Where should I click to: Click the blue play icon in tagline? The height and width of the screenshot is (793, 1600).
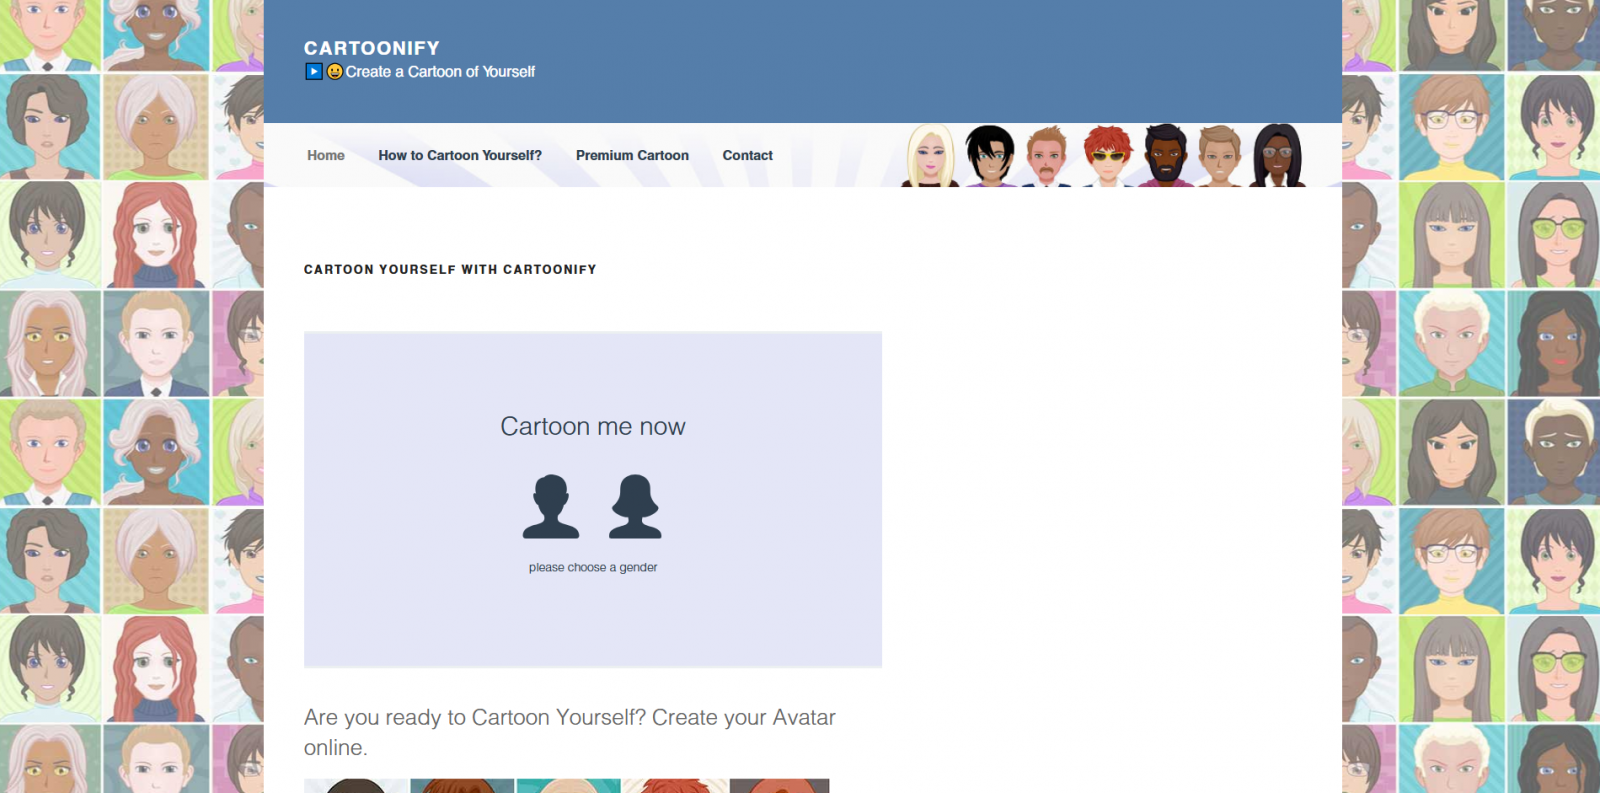pyautogui.click(x=314, y=72)
